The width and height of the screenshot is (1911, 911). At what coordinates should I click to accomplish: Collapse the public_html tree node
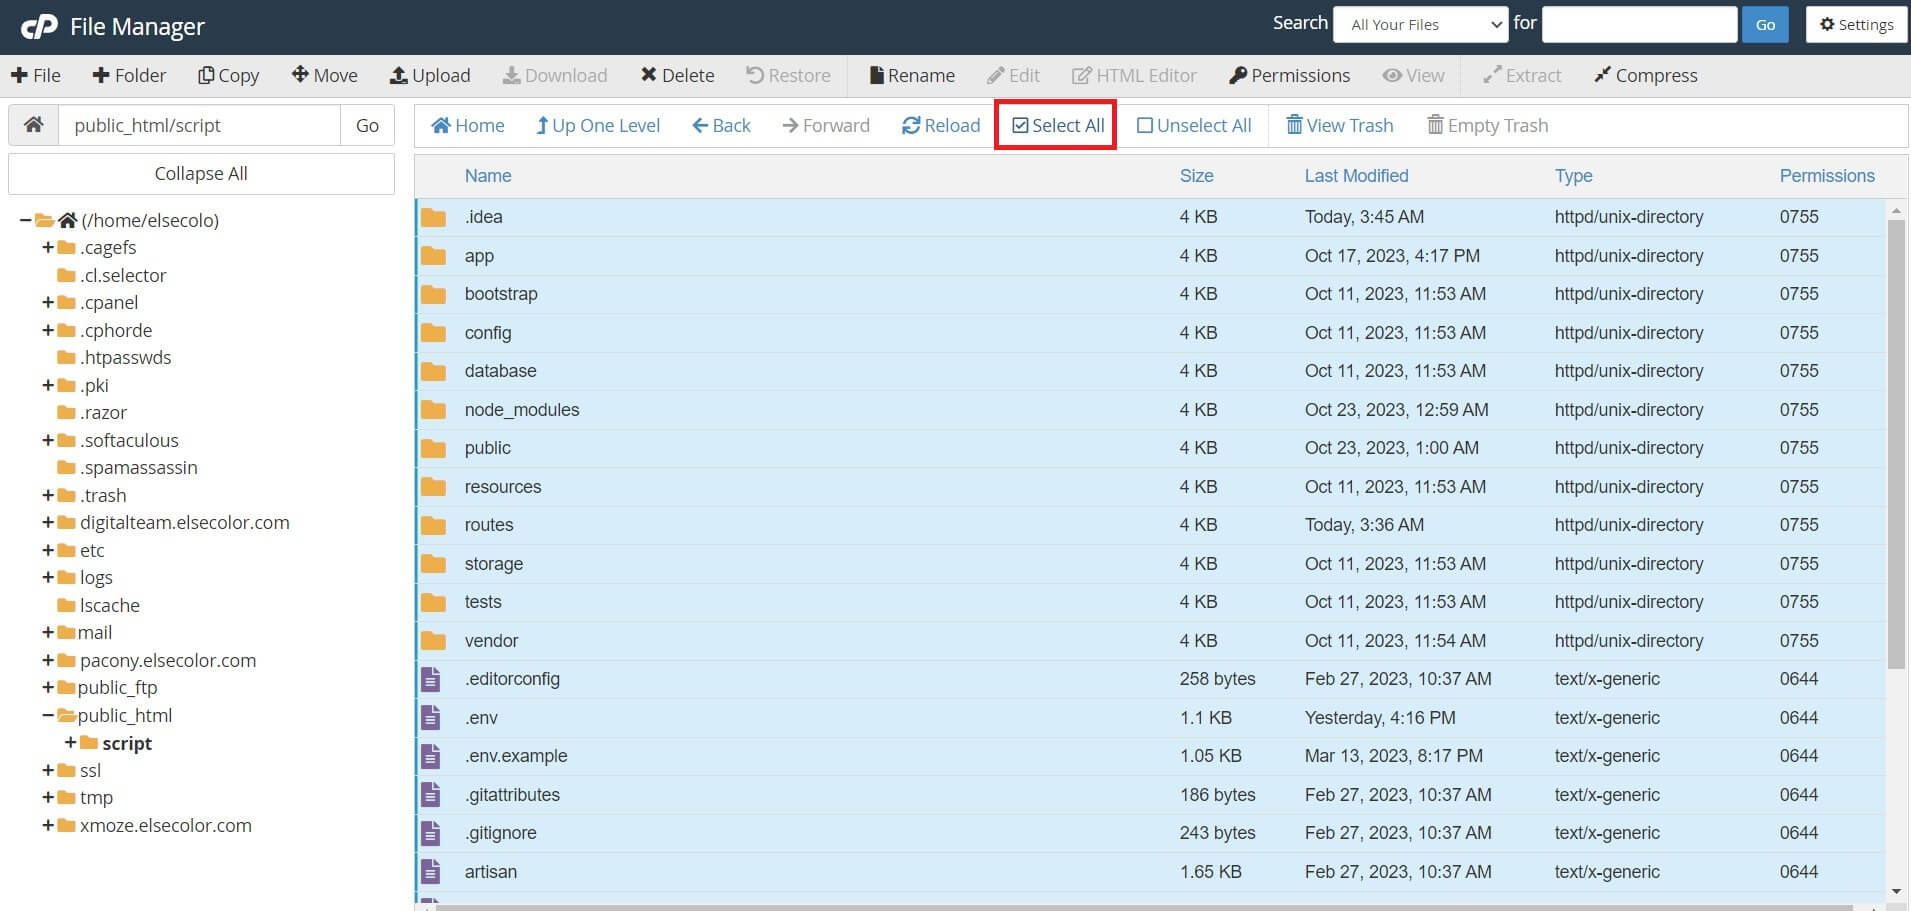click(47, 716)
